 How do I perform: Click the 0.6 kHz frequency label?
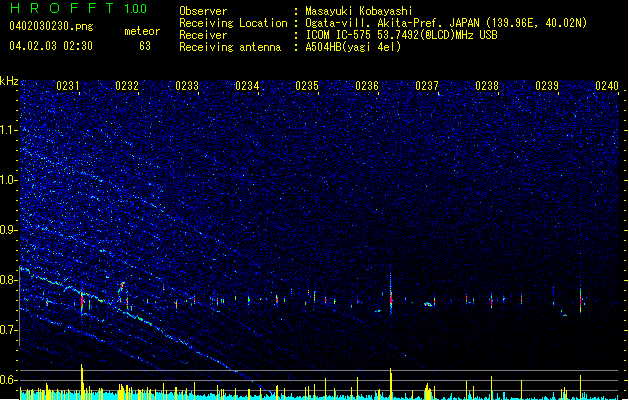(x=9, y=380)
